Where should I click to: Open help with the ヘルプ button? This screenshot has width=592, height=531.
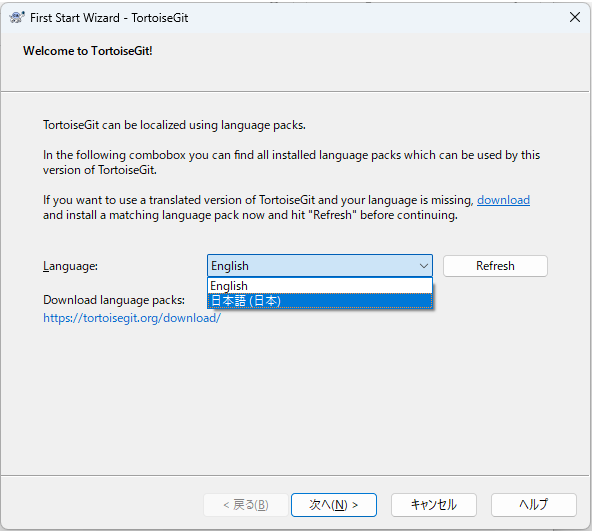(x=533, y=505)
